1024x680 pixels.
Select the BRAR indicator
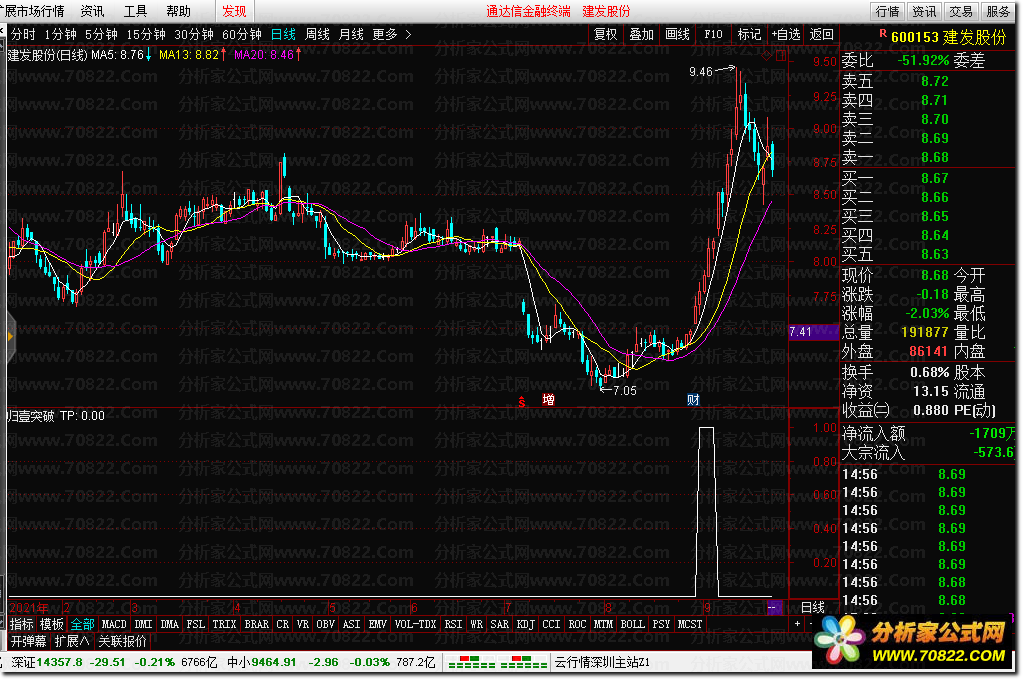257,624
